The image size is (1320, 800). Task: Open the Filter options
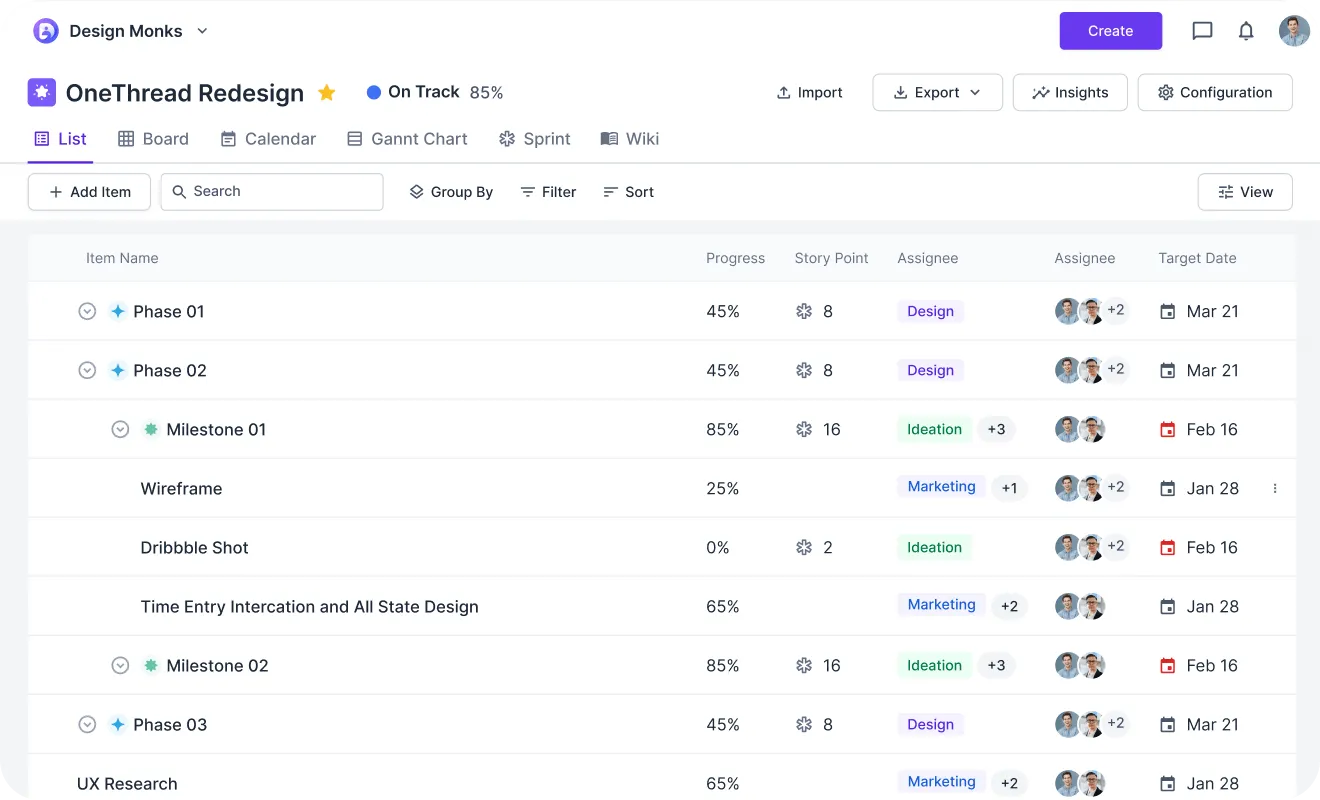(548, 192)
